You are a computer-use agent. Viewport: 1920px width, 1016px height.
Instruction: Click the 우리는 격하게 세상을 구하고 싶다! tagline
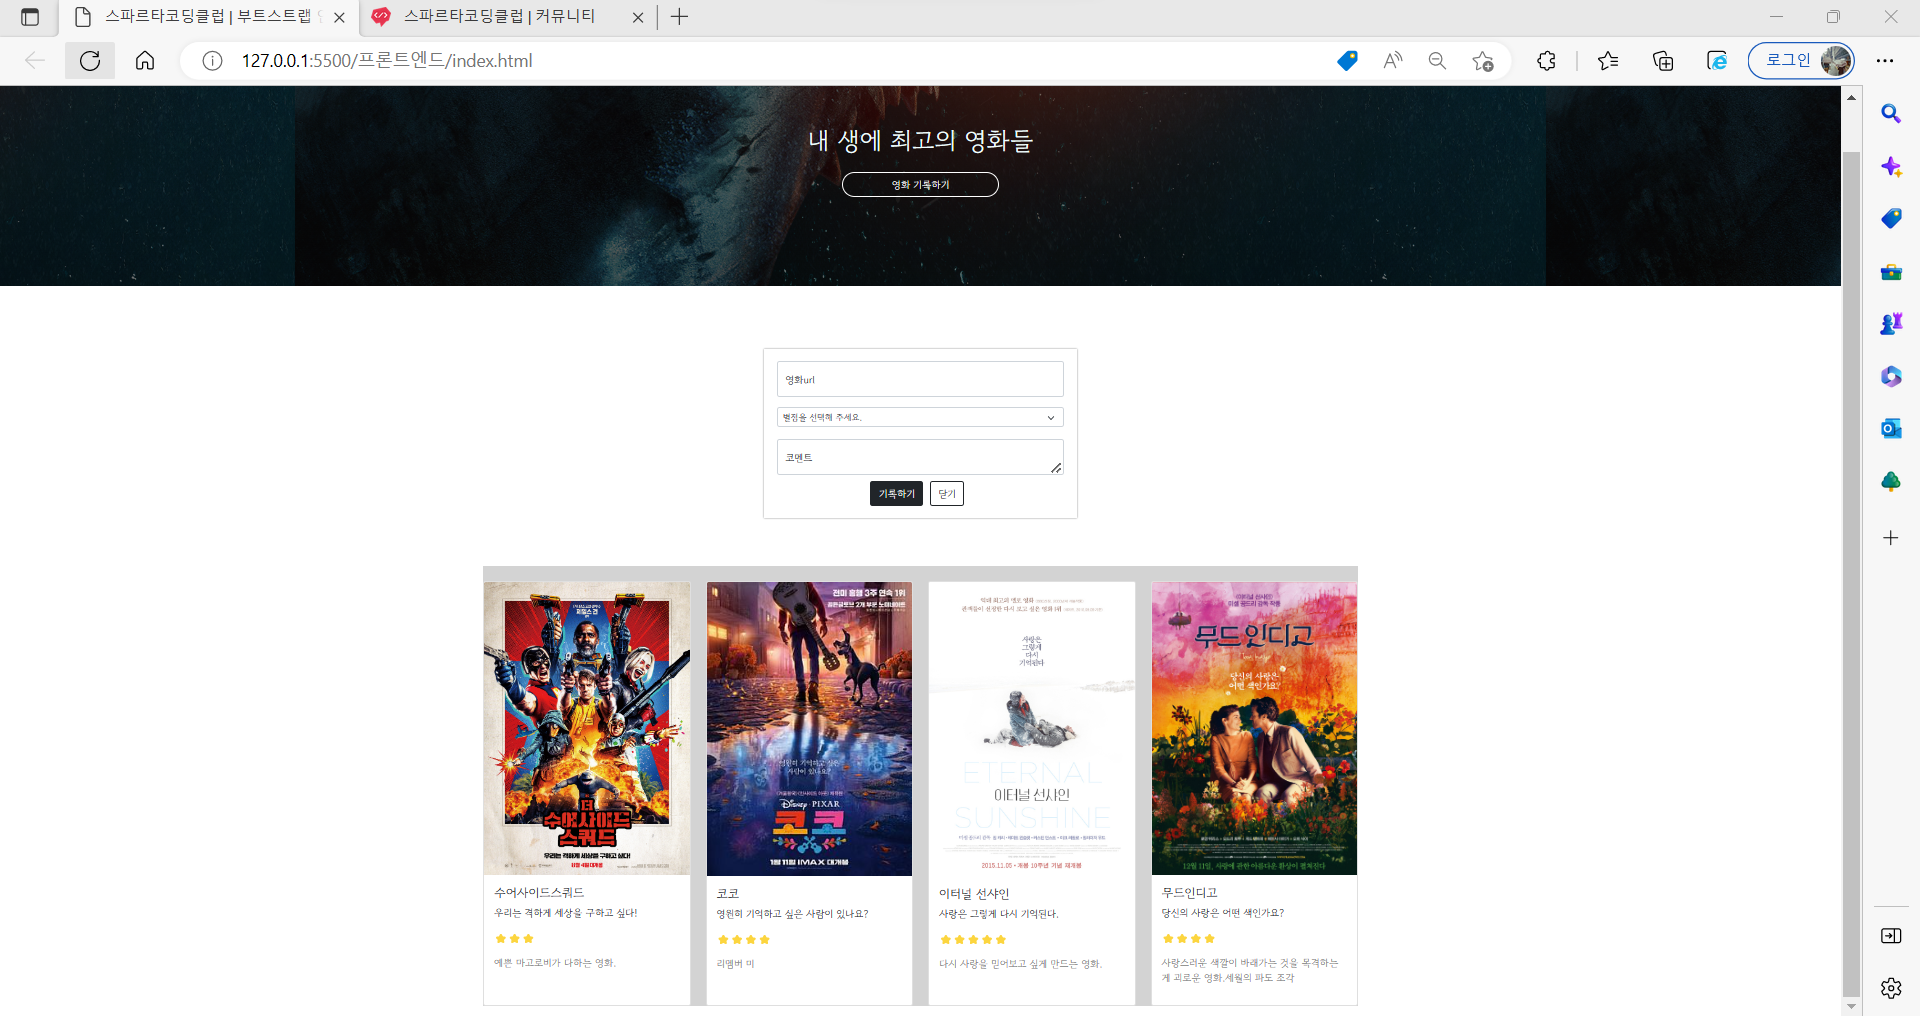point(565,913)
